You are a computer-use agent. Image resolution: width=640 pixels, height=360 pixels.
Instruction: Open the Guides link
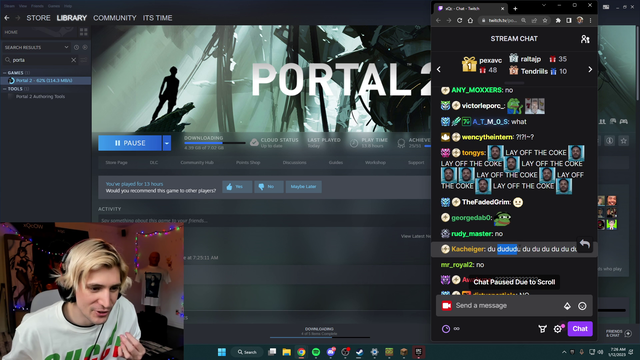coord(336,162)
